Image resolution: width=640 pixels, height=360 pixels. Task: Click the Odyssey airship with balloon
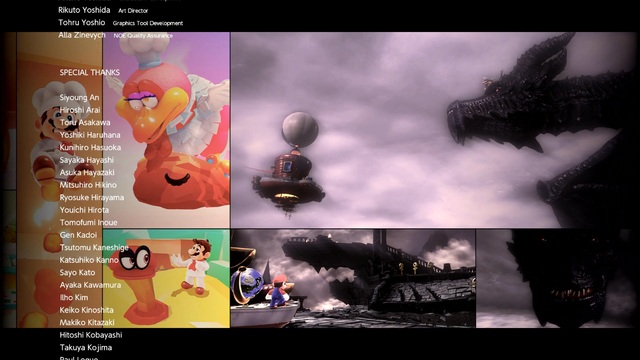[x=289, y=164]
